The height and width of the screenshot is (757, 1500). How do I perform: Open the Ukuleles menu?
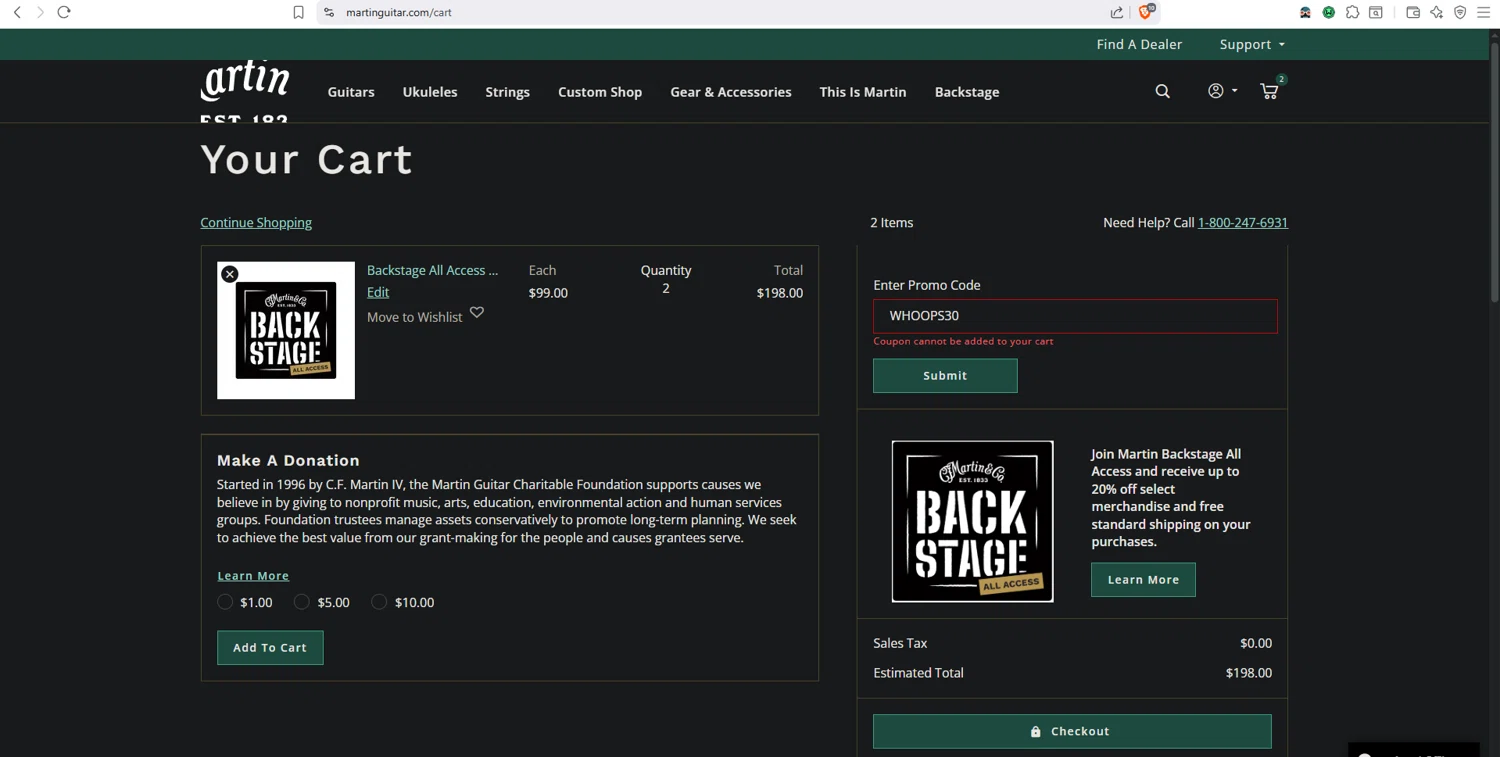click(430, 92)
